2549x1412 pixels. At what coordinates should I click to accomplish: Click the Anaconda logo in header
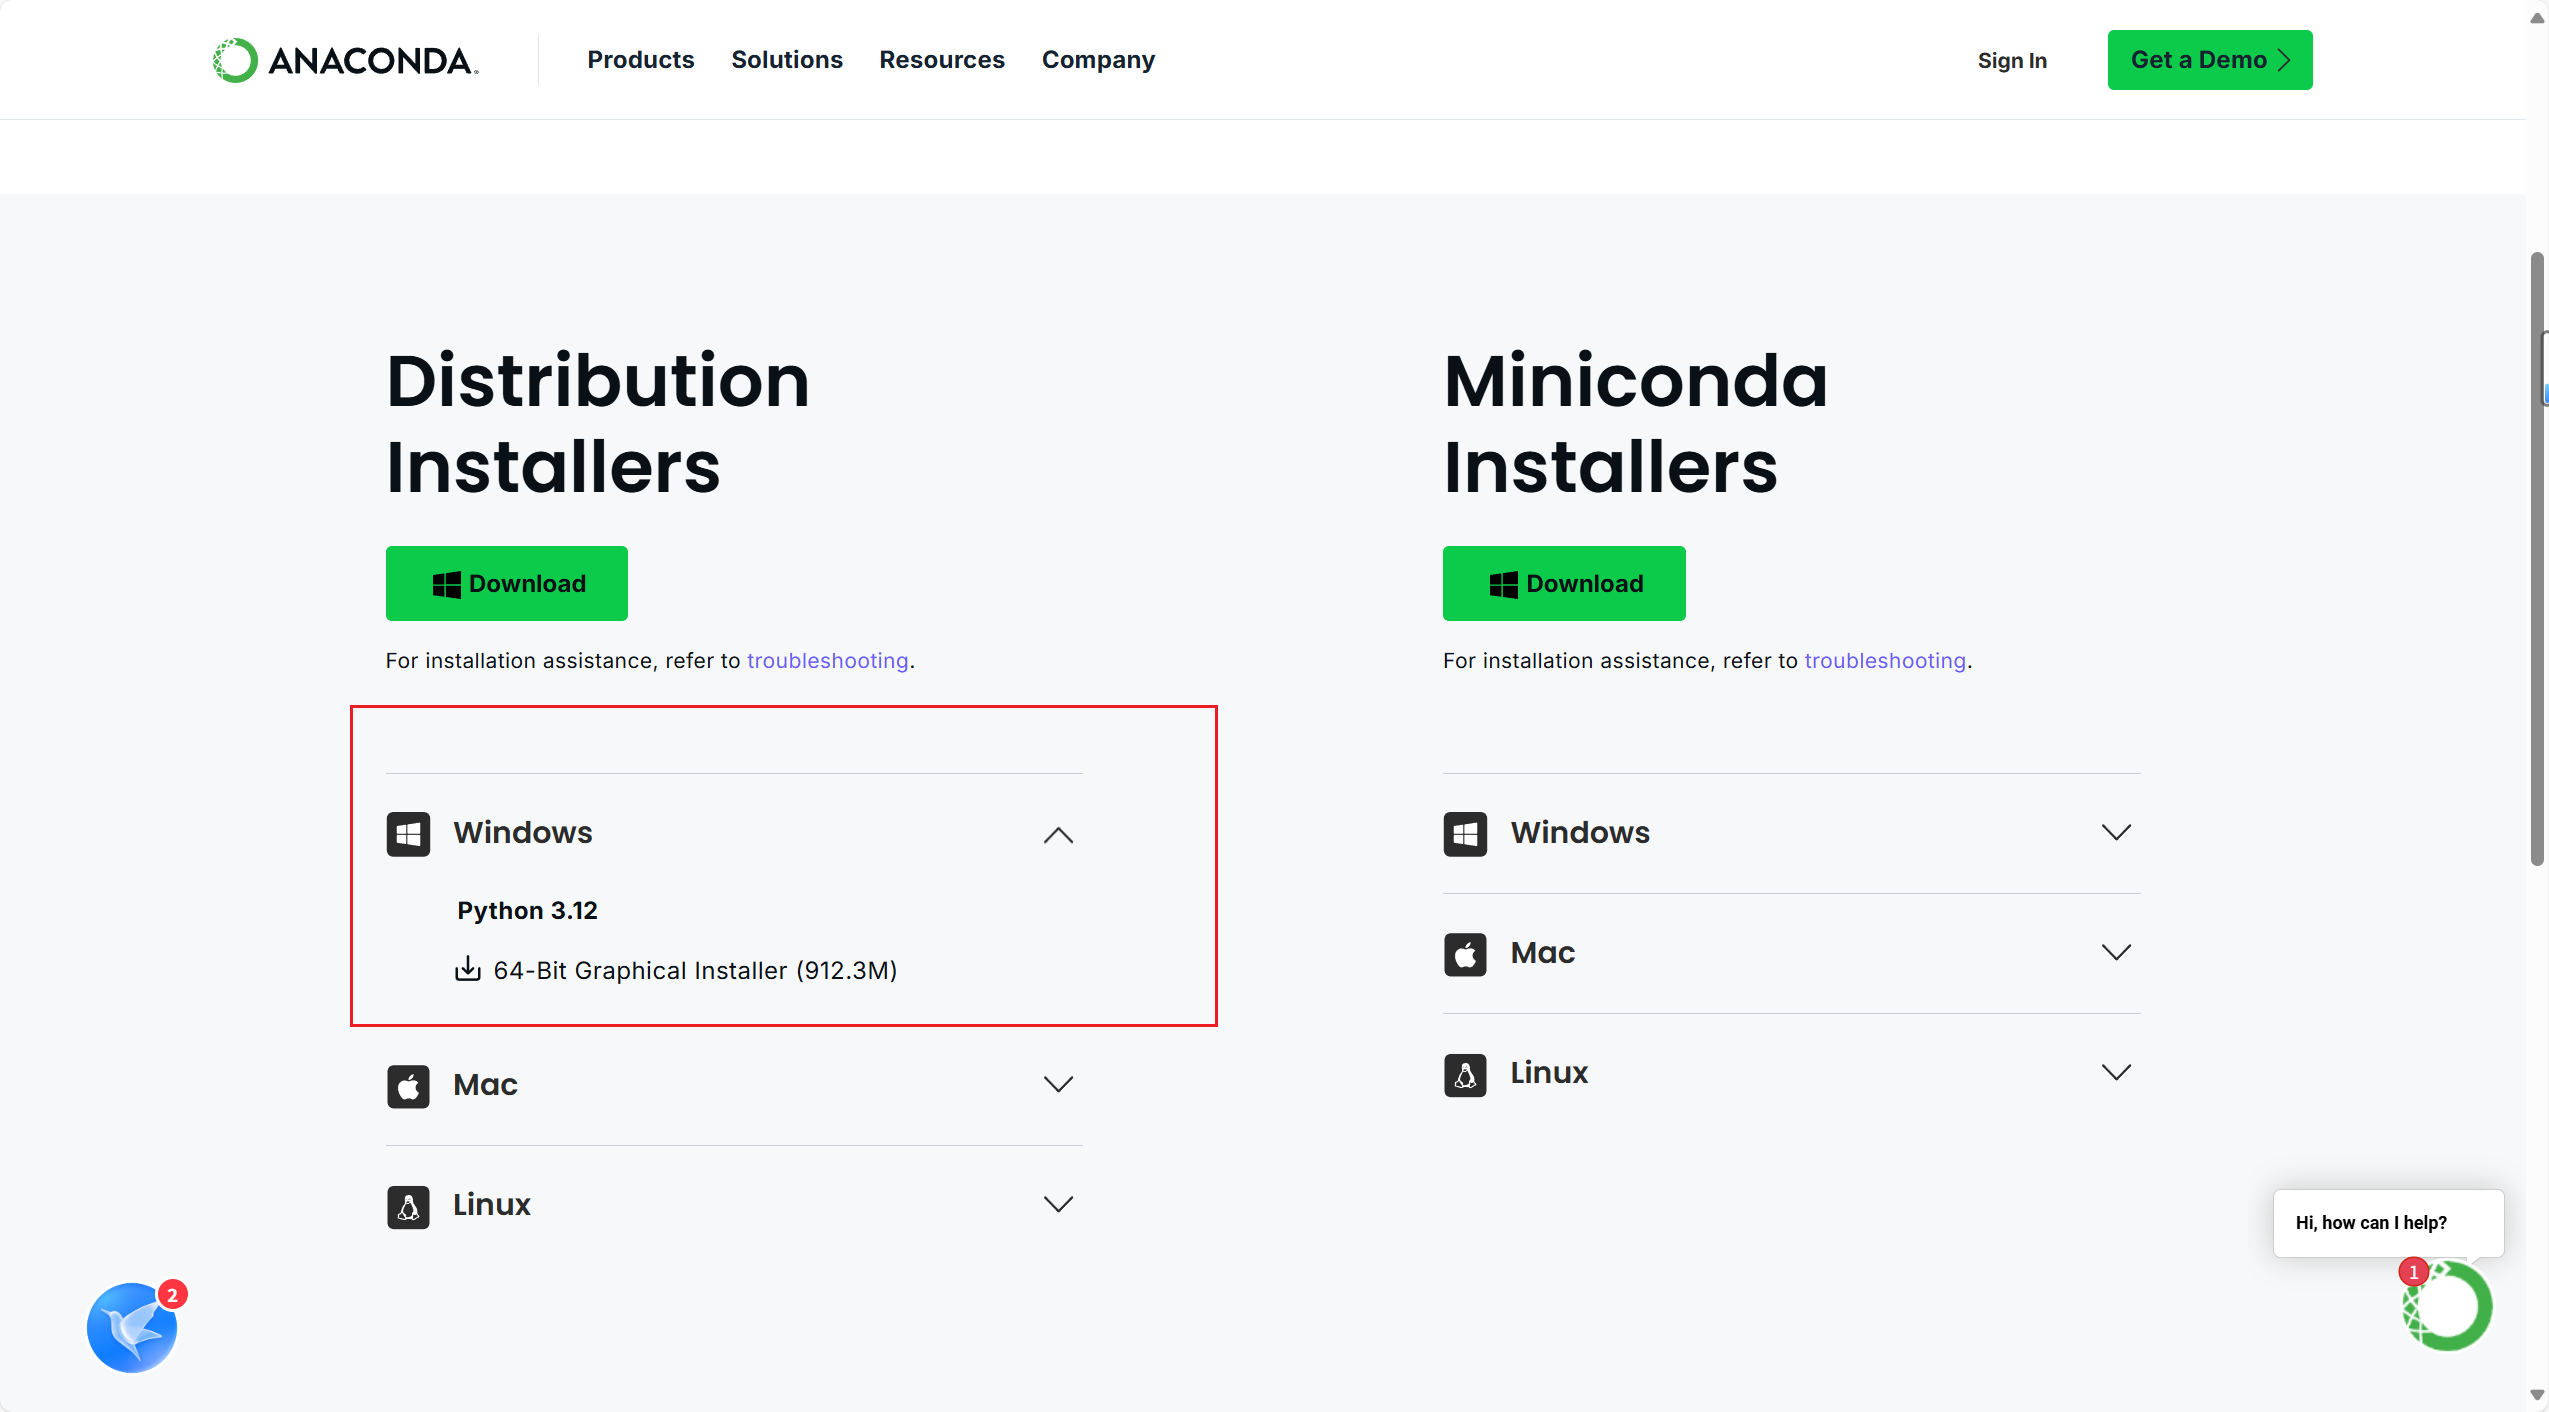tap(345, 60)
